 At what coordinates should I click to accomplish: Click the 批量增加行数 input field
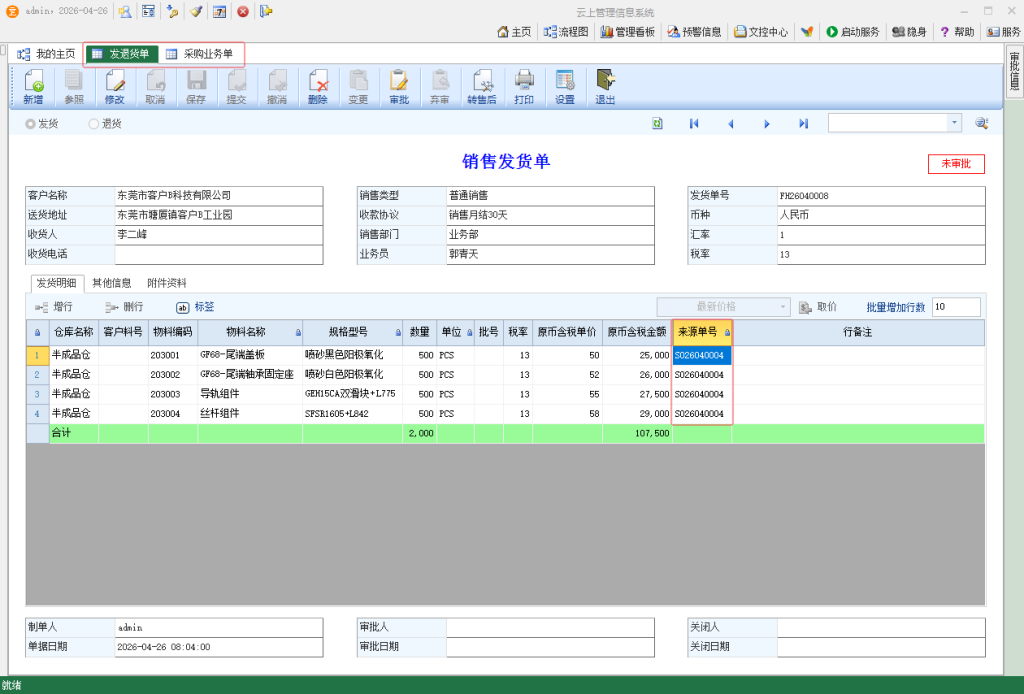(955, 307)
